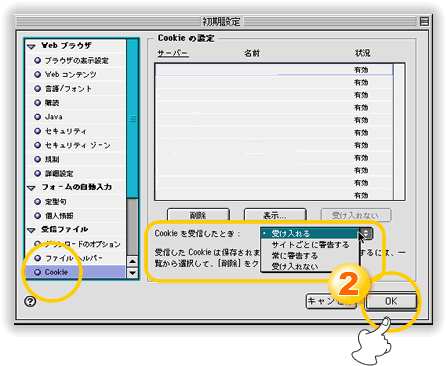Collapse the Web ブラウザ category triangle
This screenshot has width=447, height=366.
31,47
